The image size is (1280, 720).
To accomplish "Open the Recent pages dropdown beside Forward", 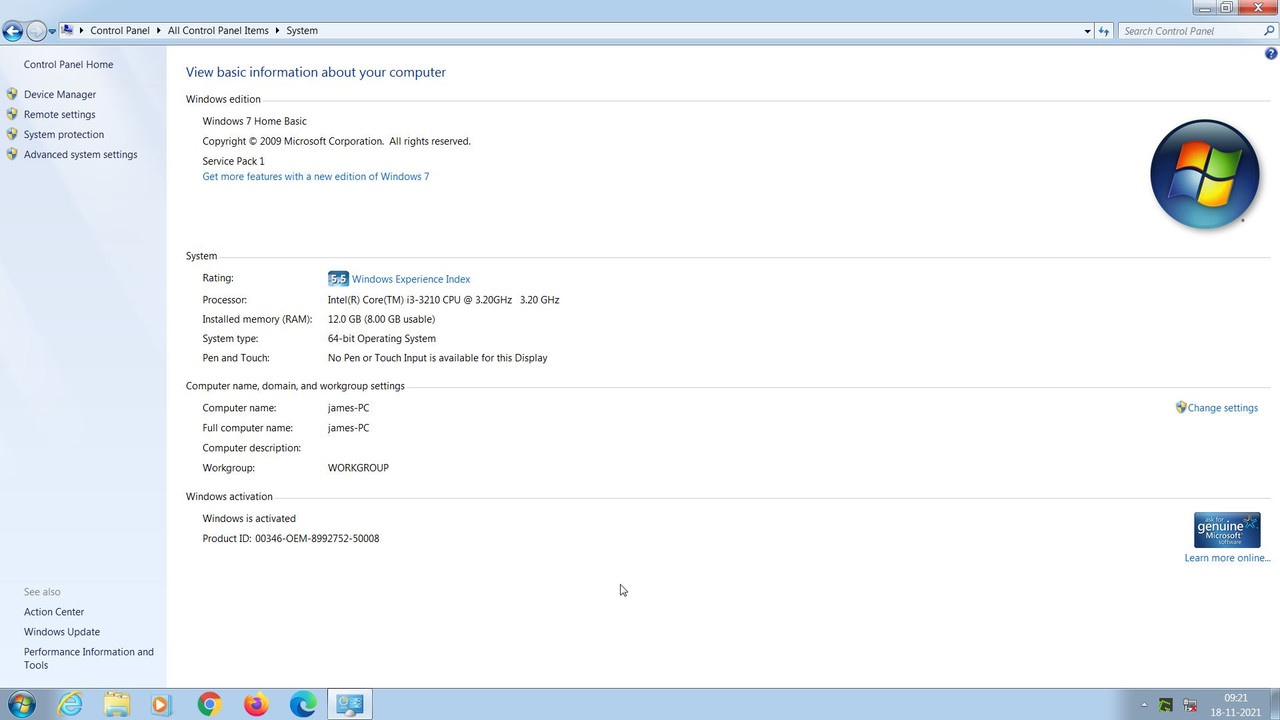I will (52, 32).
